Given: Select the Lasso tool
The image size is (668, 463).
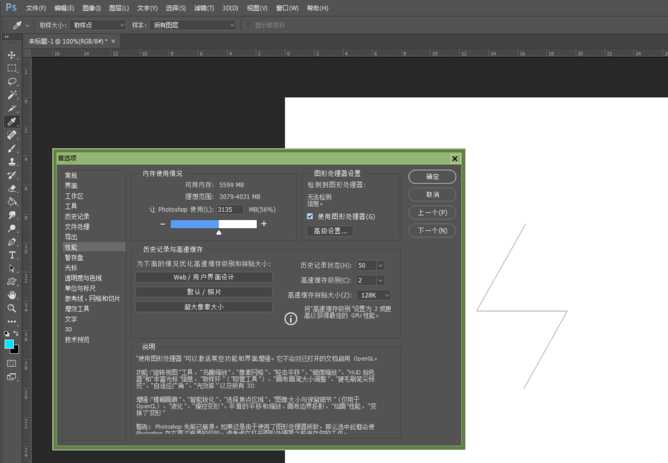Looking at the screenshot, I should 12,81.
